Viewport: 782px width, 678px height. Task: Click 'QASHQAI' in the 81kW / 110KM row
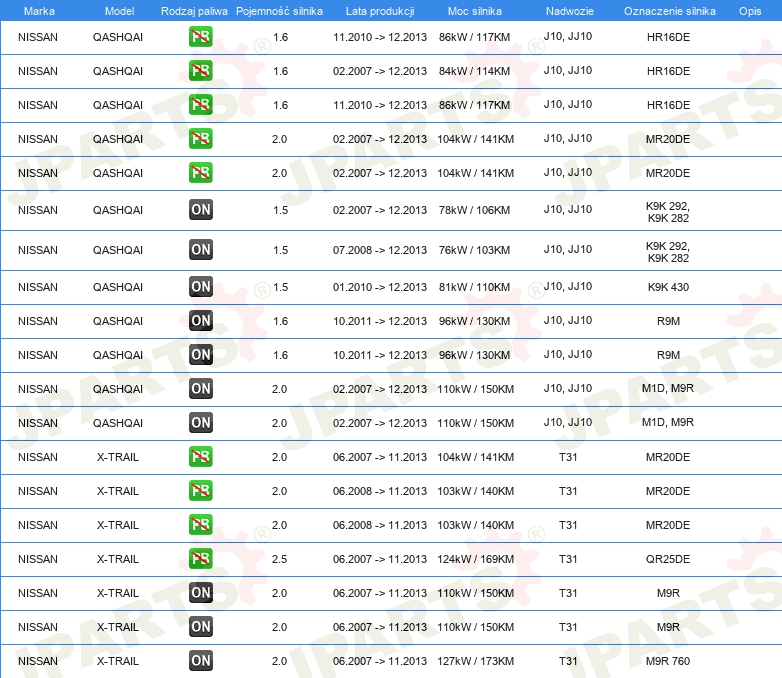pyautogui.click(x=118, y=287)
